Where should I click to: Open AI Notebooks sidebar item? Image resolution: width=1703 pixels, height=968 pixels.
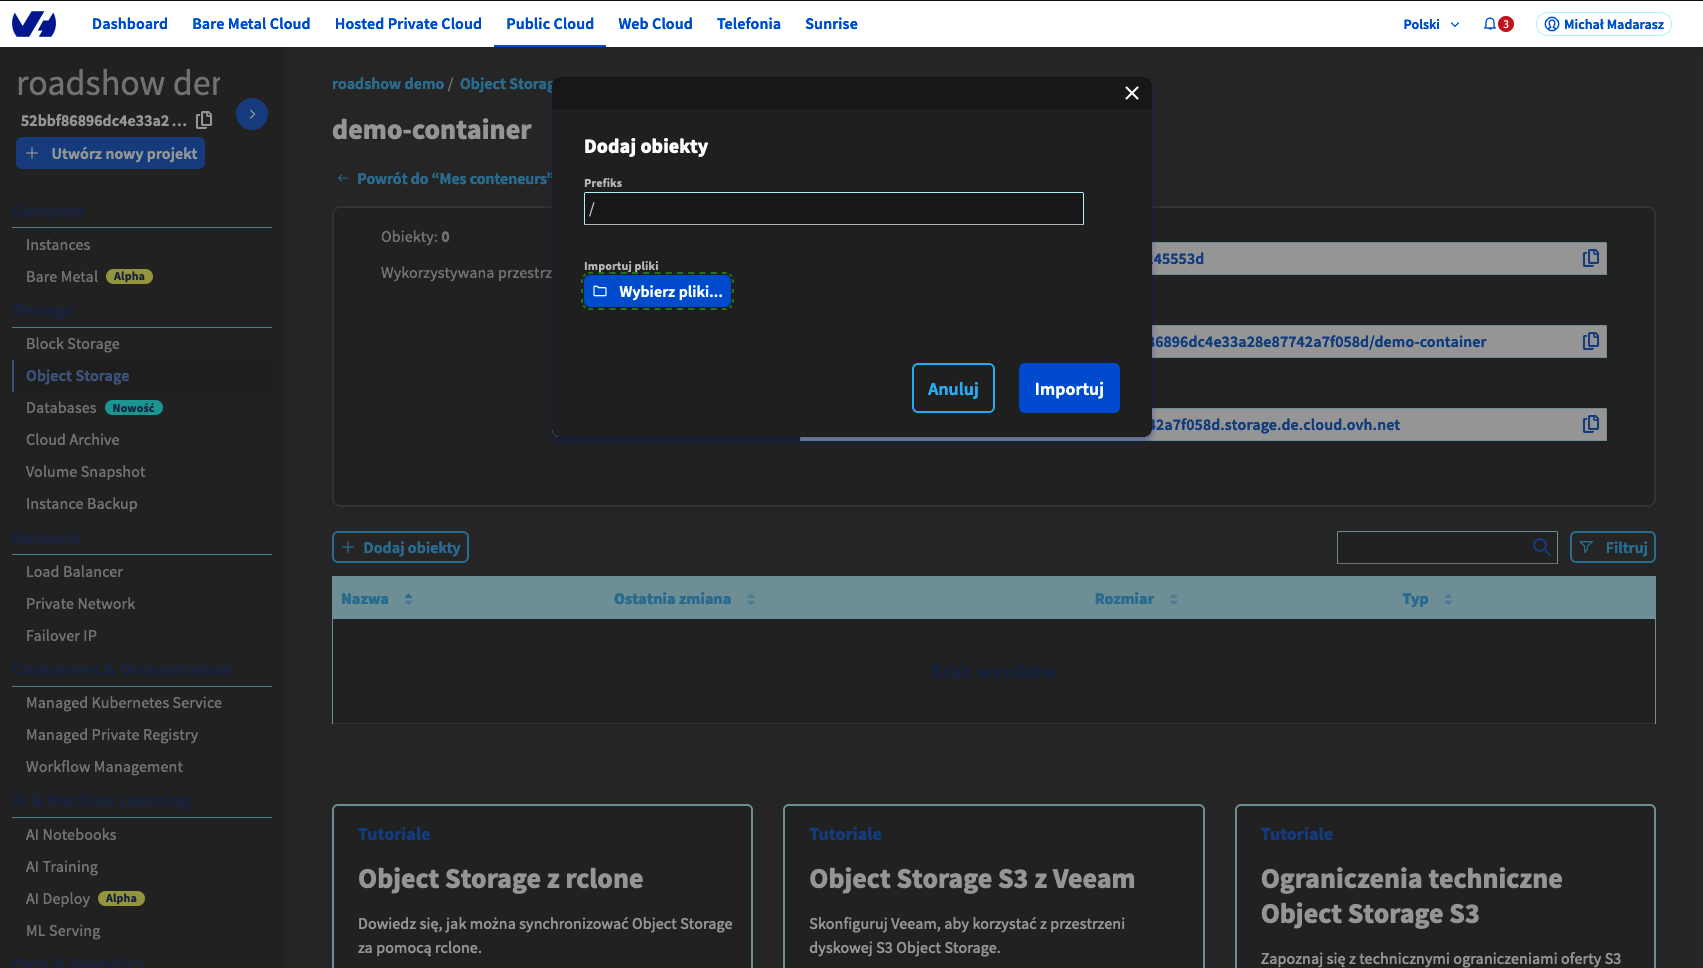tap(71, 835)
